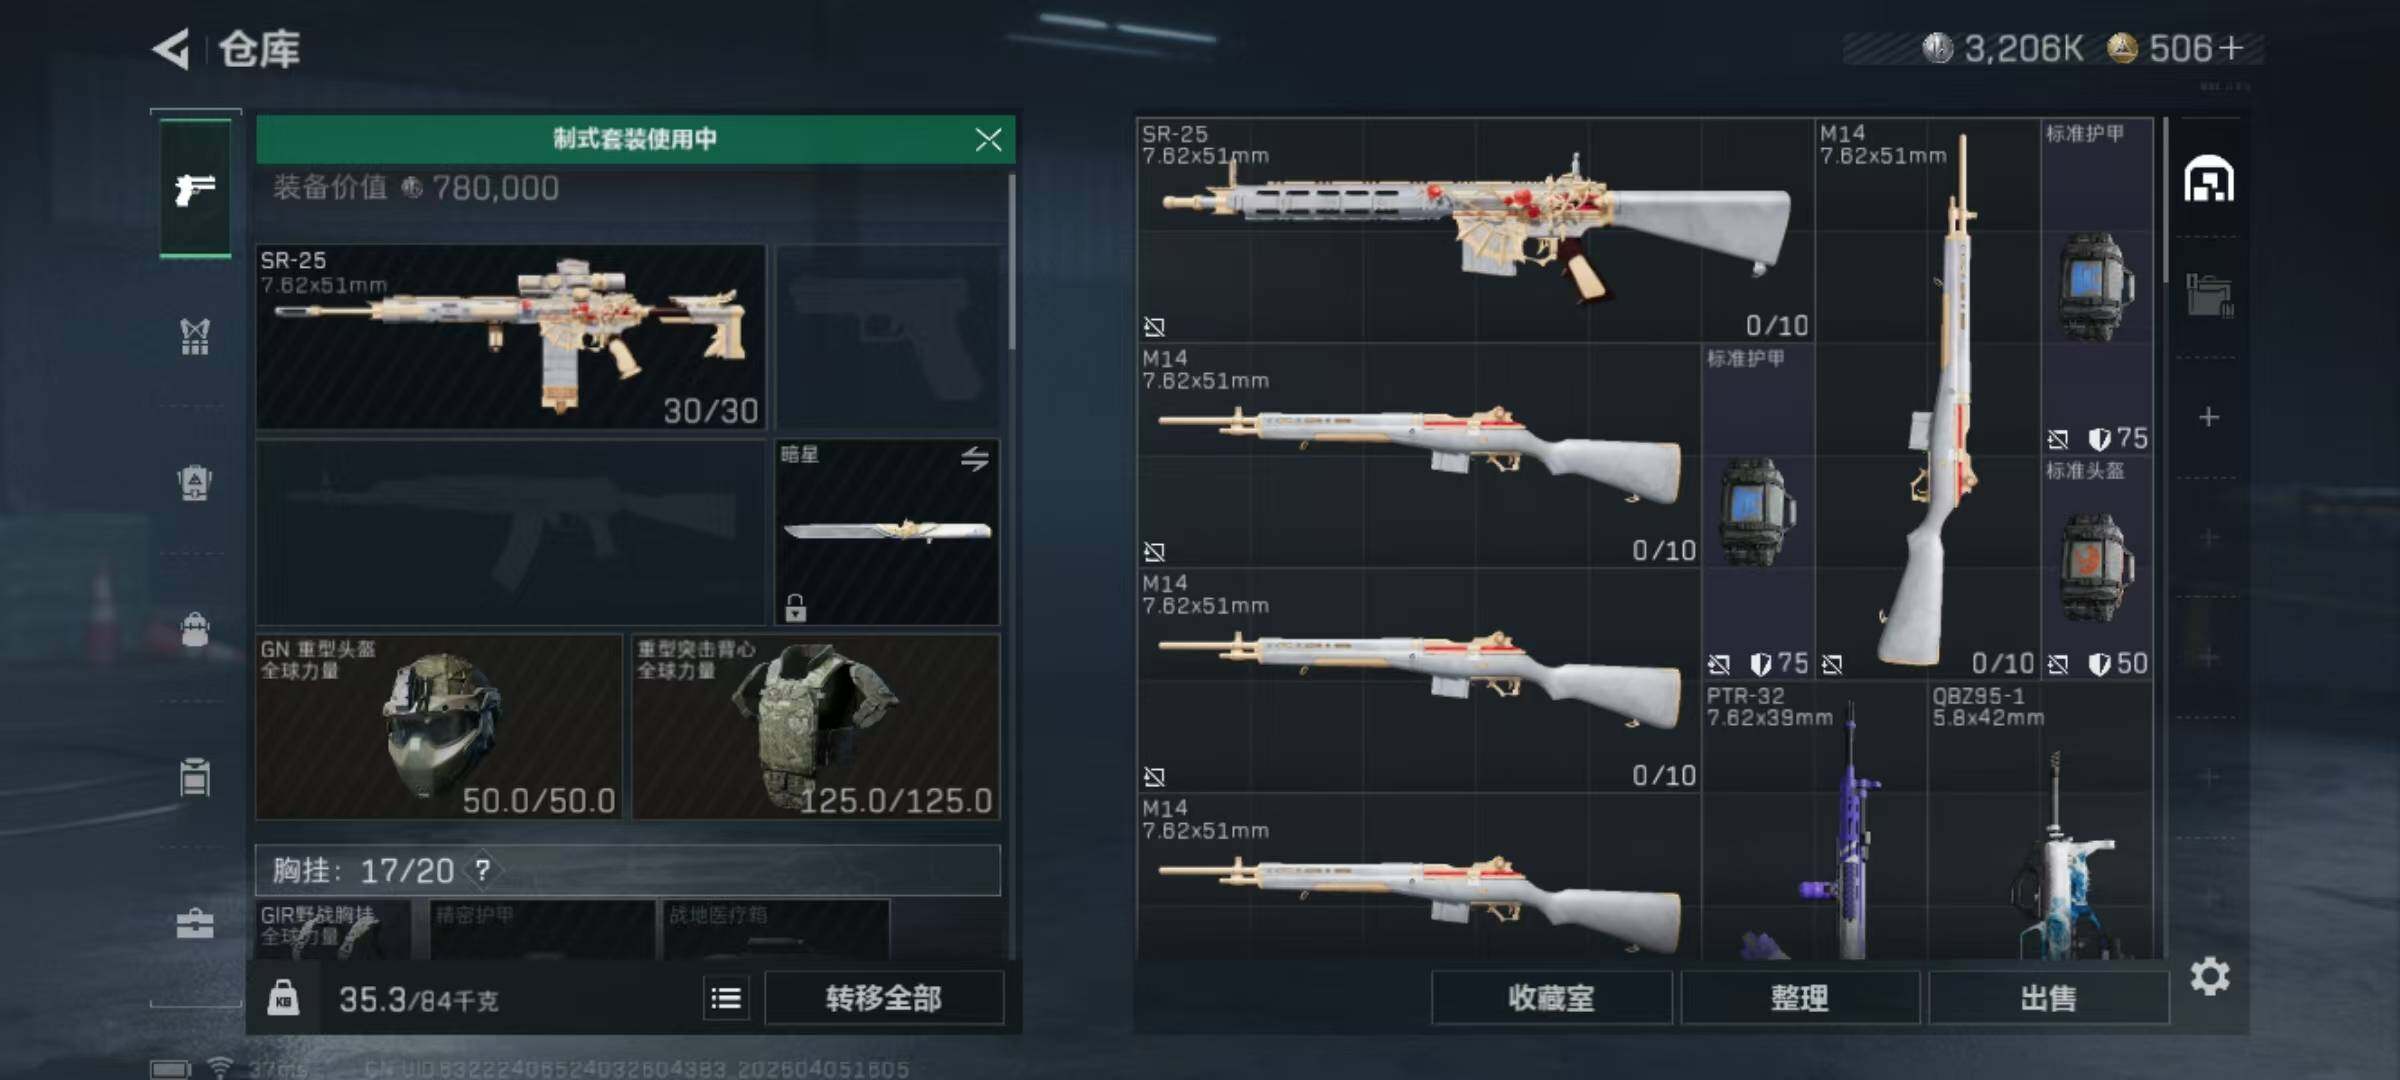Add a stash tab with plus icon
This screenshot has width=2400, height=1080.
(2209, 417)
